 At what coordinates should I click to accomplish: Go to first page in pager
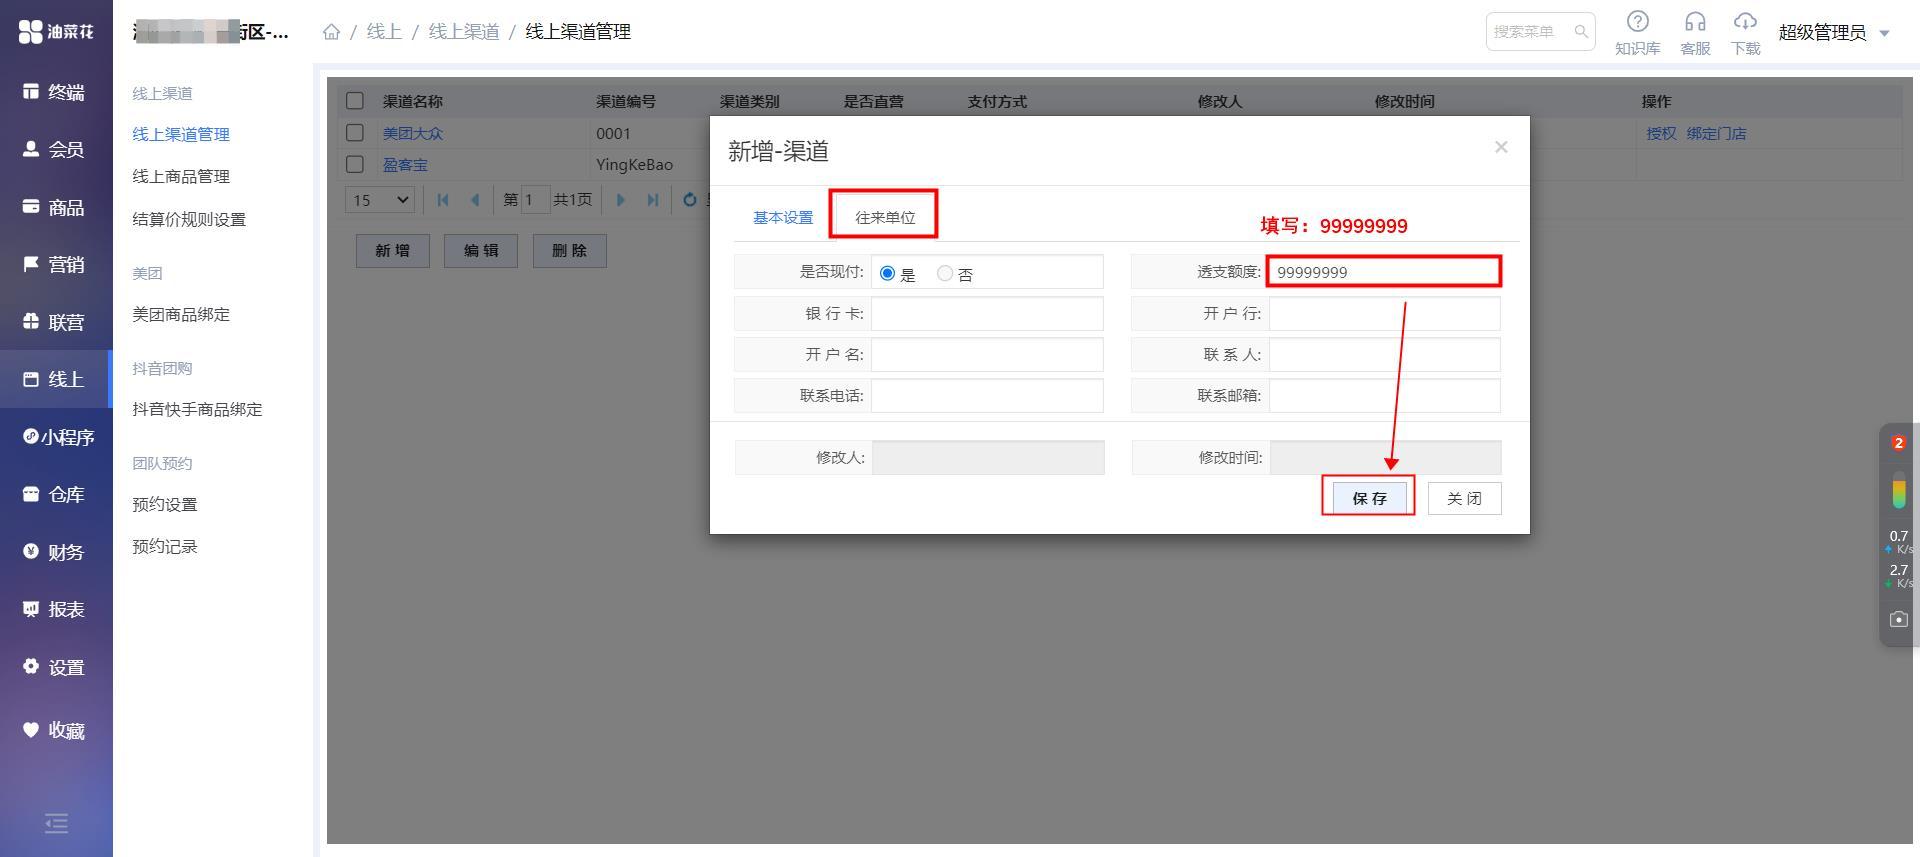(x=443, y=200)
